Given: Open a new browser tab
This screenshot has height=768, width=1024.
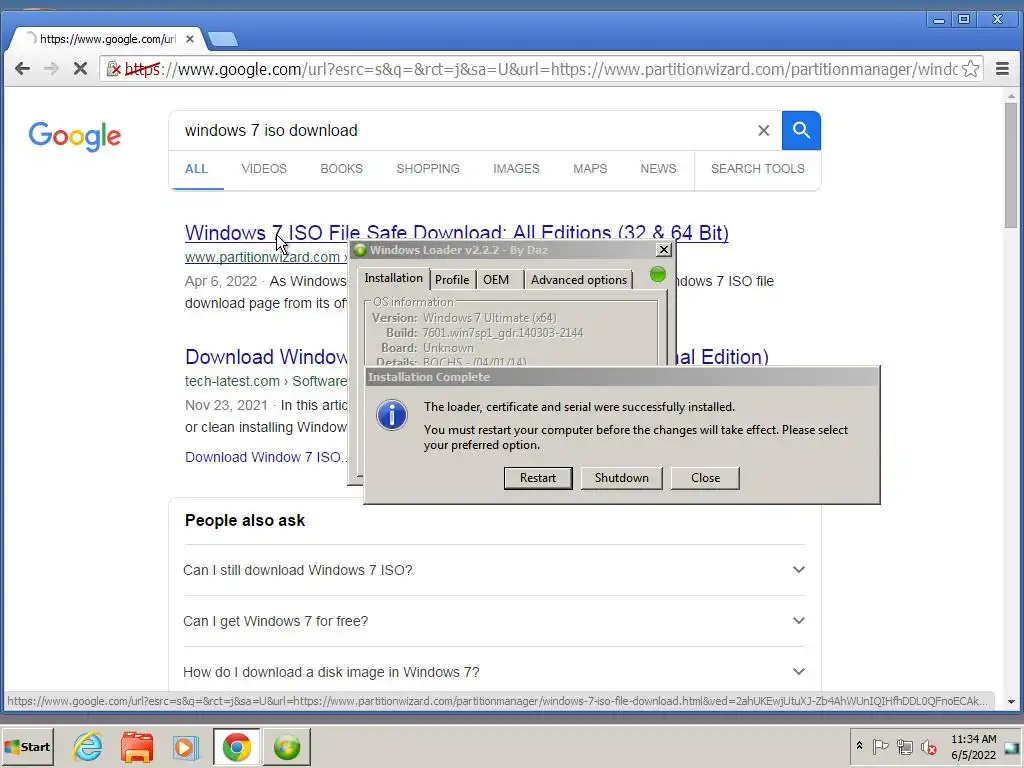Looking at the screenshot, I should tap(223, 39).
